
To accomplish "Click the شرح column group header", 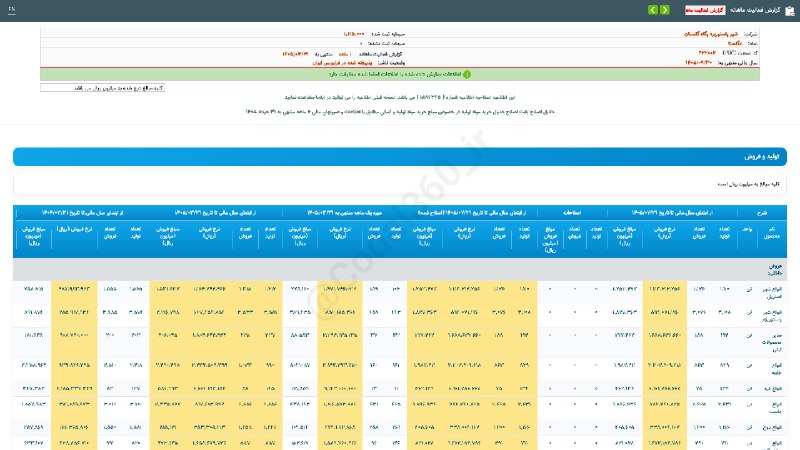I will (761, 212).
